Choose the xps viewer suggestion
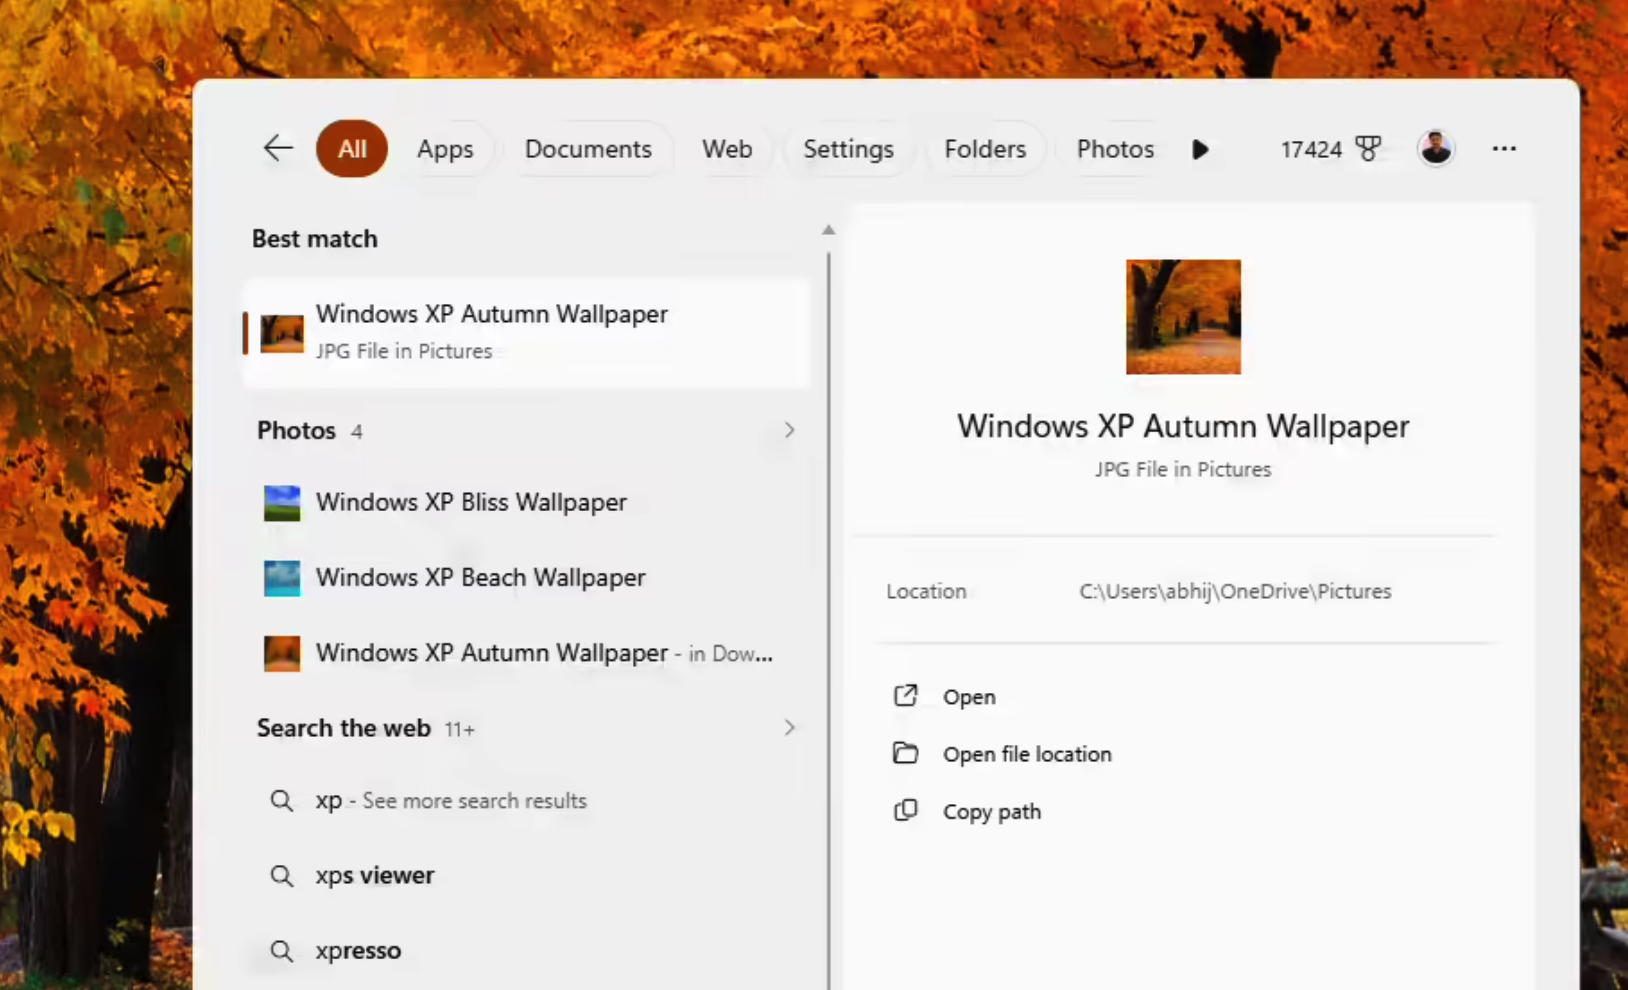This screenshot has height=990, width=1628. pyautogui.click(x=526, y=876)
